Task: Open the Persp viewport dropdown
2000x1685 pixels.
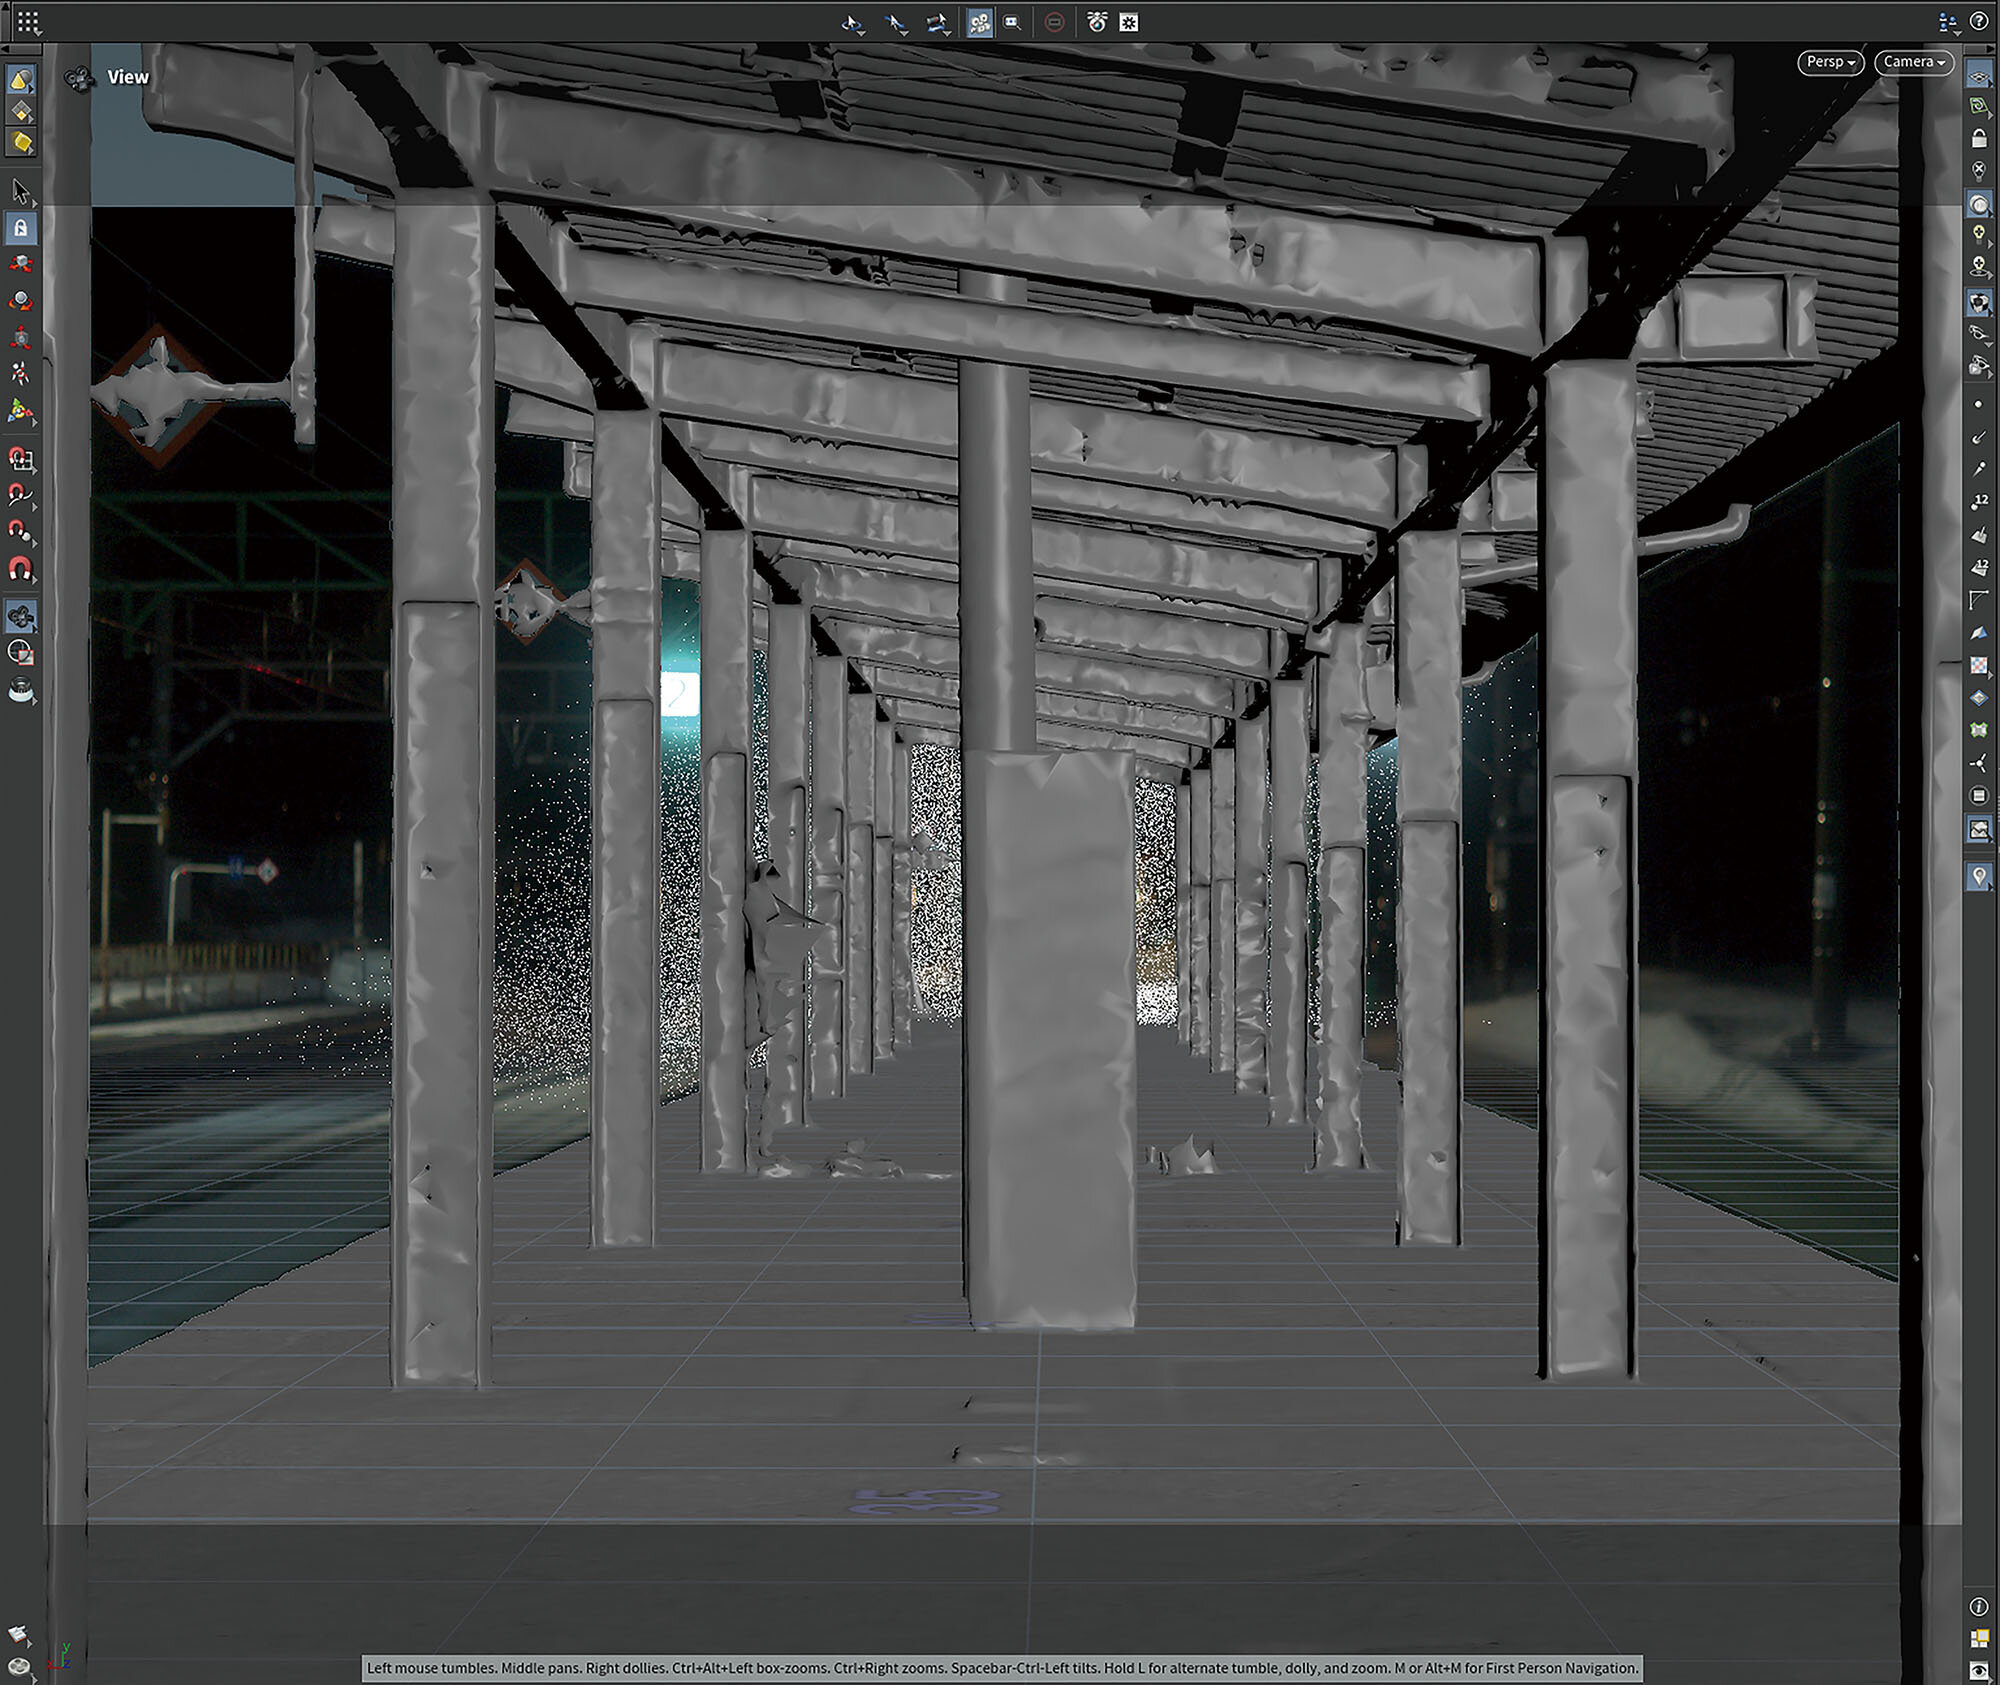Action: [1830, 62]
